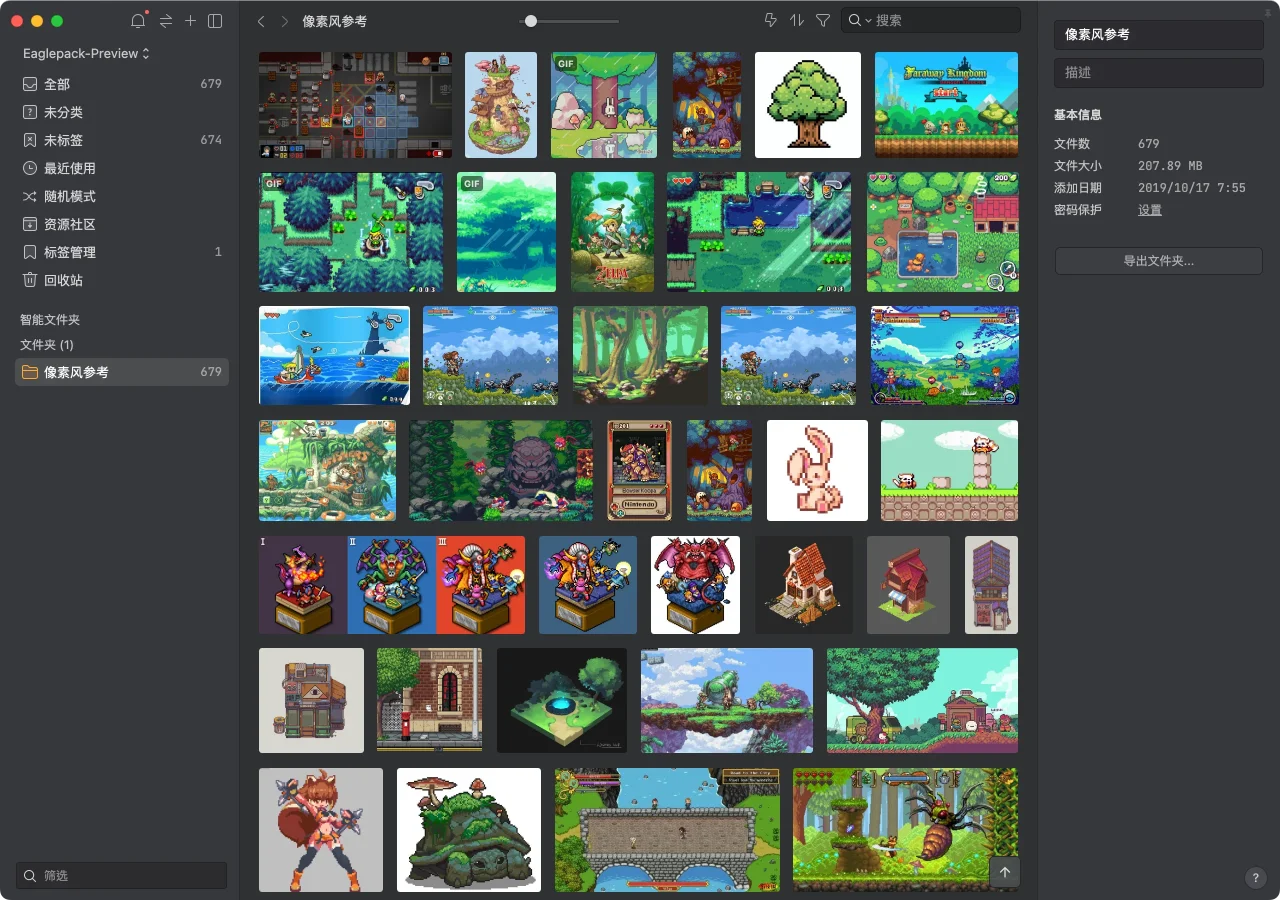Click the folder name field 像素风参考
Screen dimensions: 1280x900
coord(1159,34)
